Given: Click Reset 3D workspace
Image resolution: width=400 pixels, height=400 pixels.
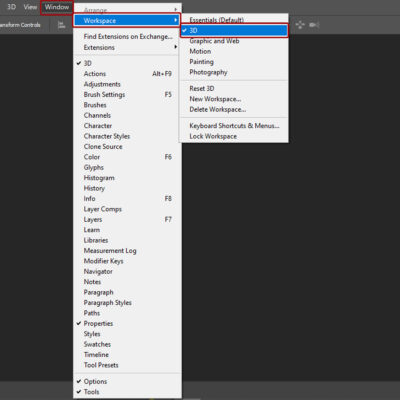Looking at the screenshot, I should 234,88.
